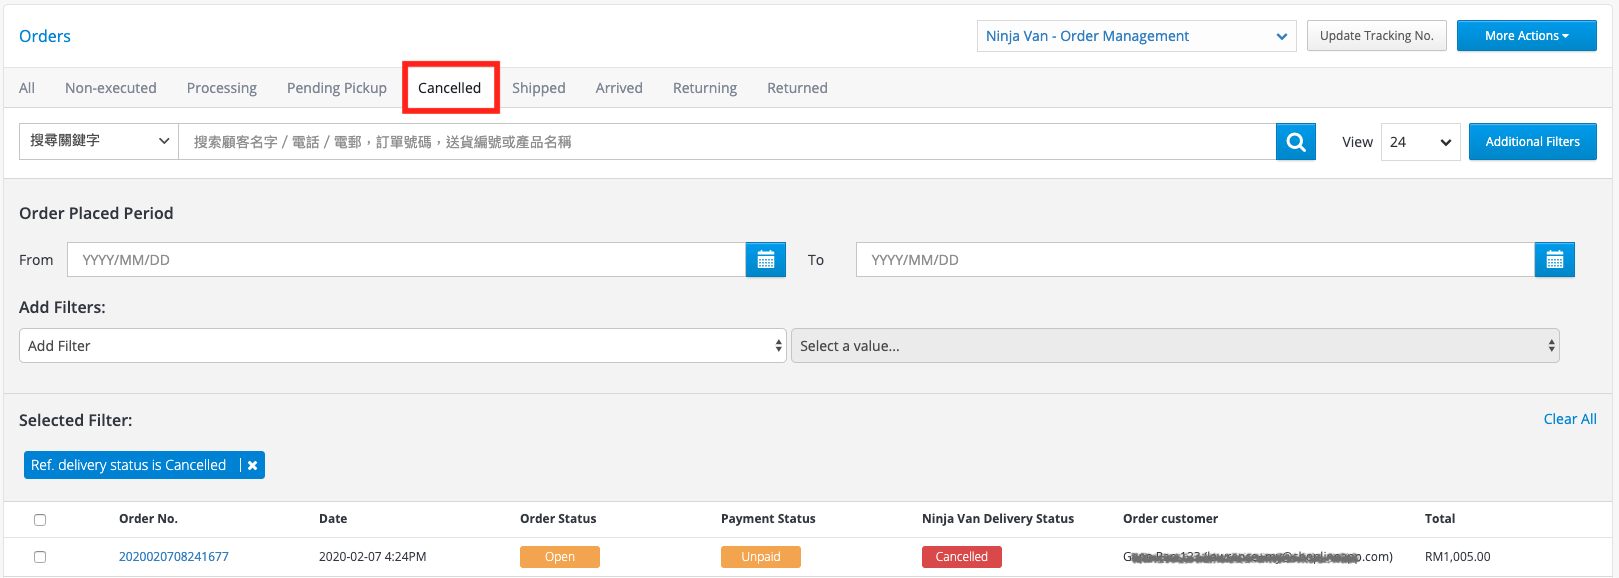This screenshot has height=578, width=1619.
Task: Tick the checkbox for order 2020020708241677
Action: pyautogui.click(x=40, y=557)
